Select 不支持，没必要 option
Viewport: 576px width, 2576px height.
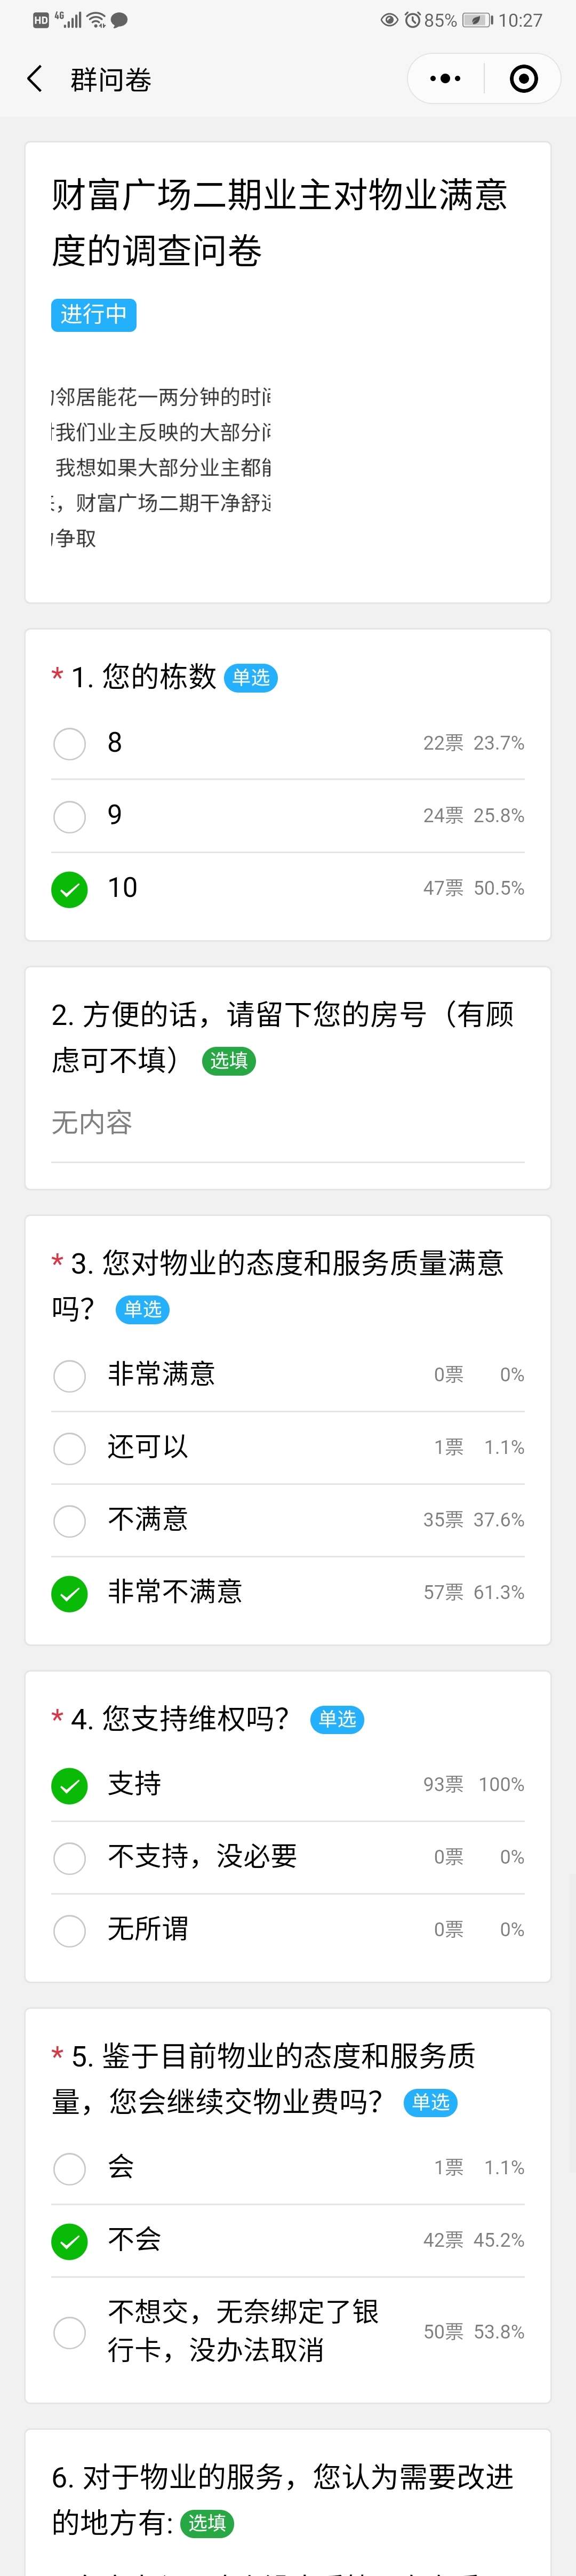(x=288, y=1857)
